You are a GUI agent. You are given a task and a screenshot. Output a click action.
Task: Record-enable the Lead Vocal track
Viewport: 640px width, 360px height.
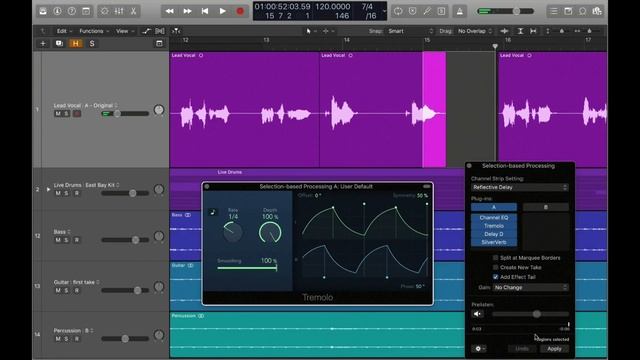click(x=76, y=113)
